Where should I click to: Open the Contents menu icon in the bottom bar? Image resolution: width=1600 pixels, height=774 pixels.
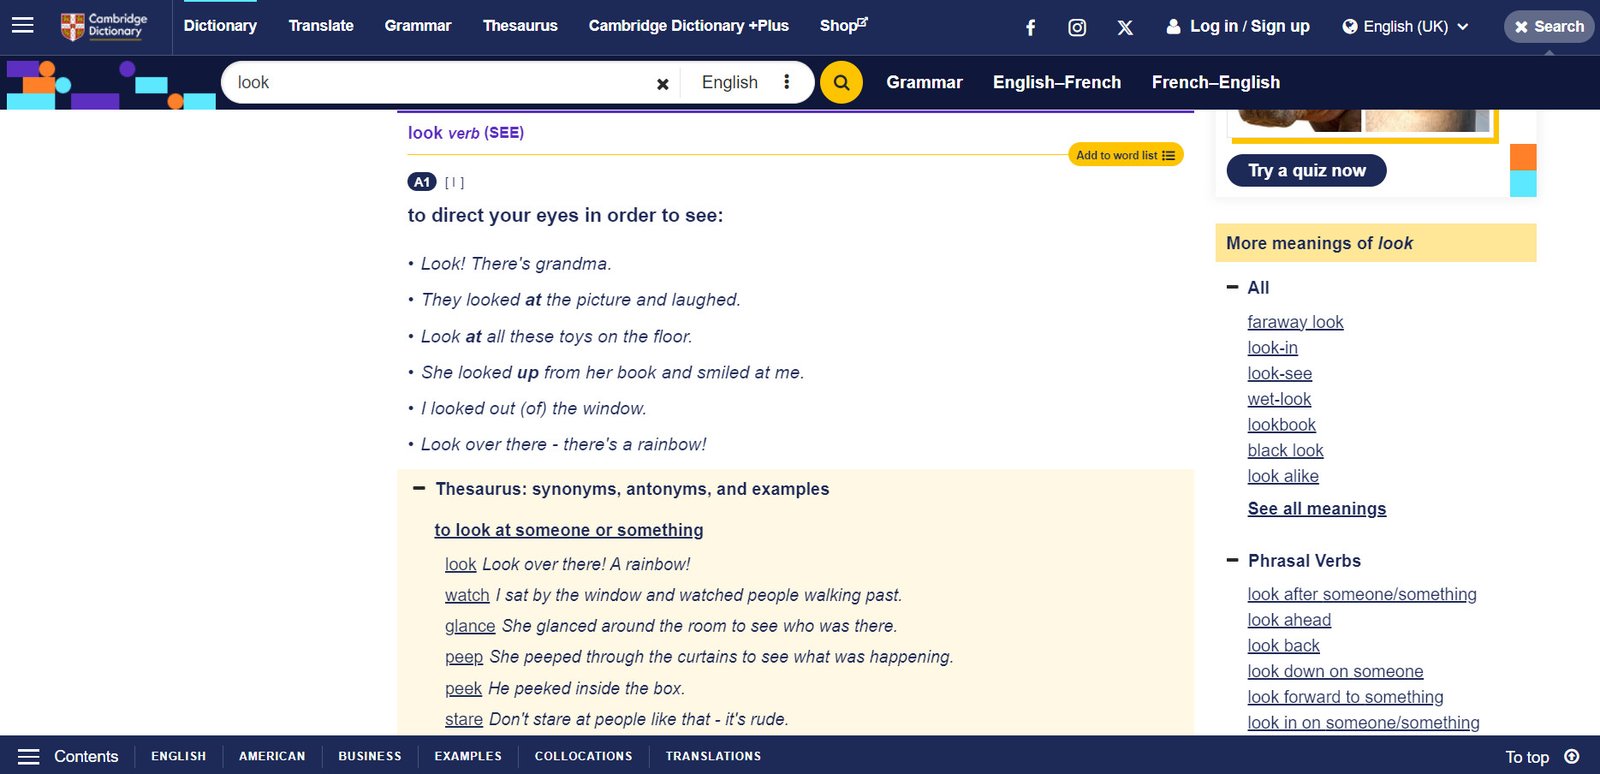29,757
